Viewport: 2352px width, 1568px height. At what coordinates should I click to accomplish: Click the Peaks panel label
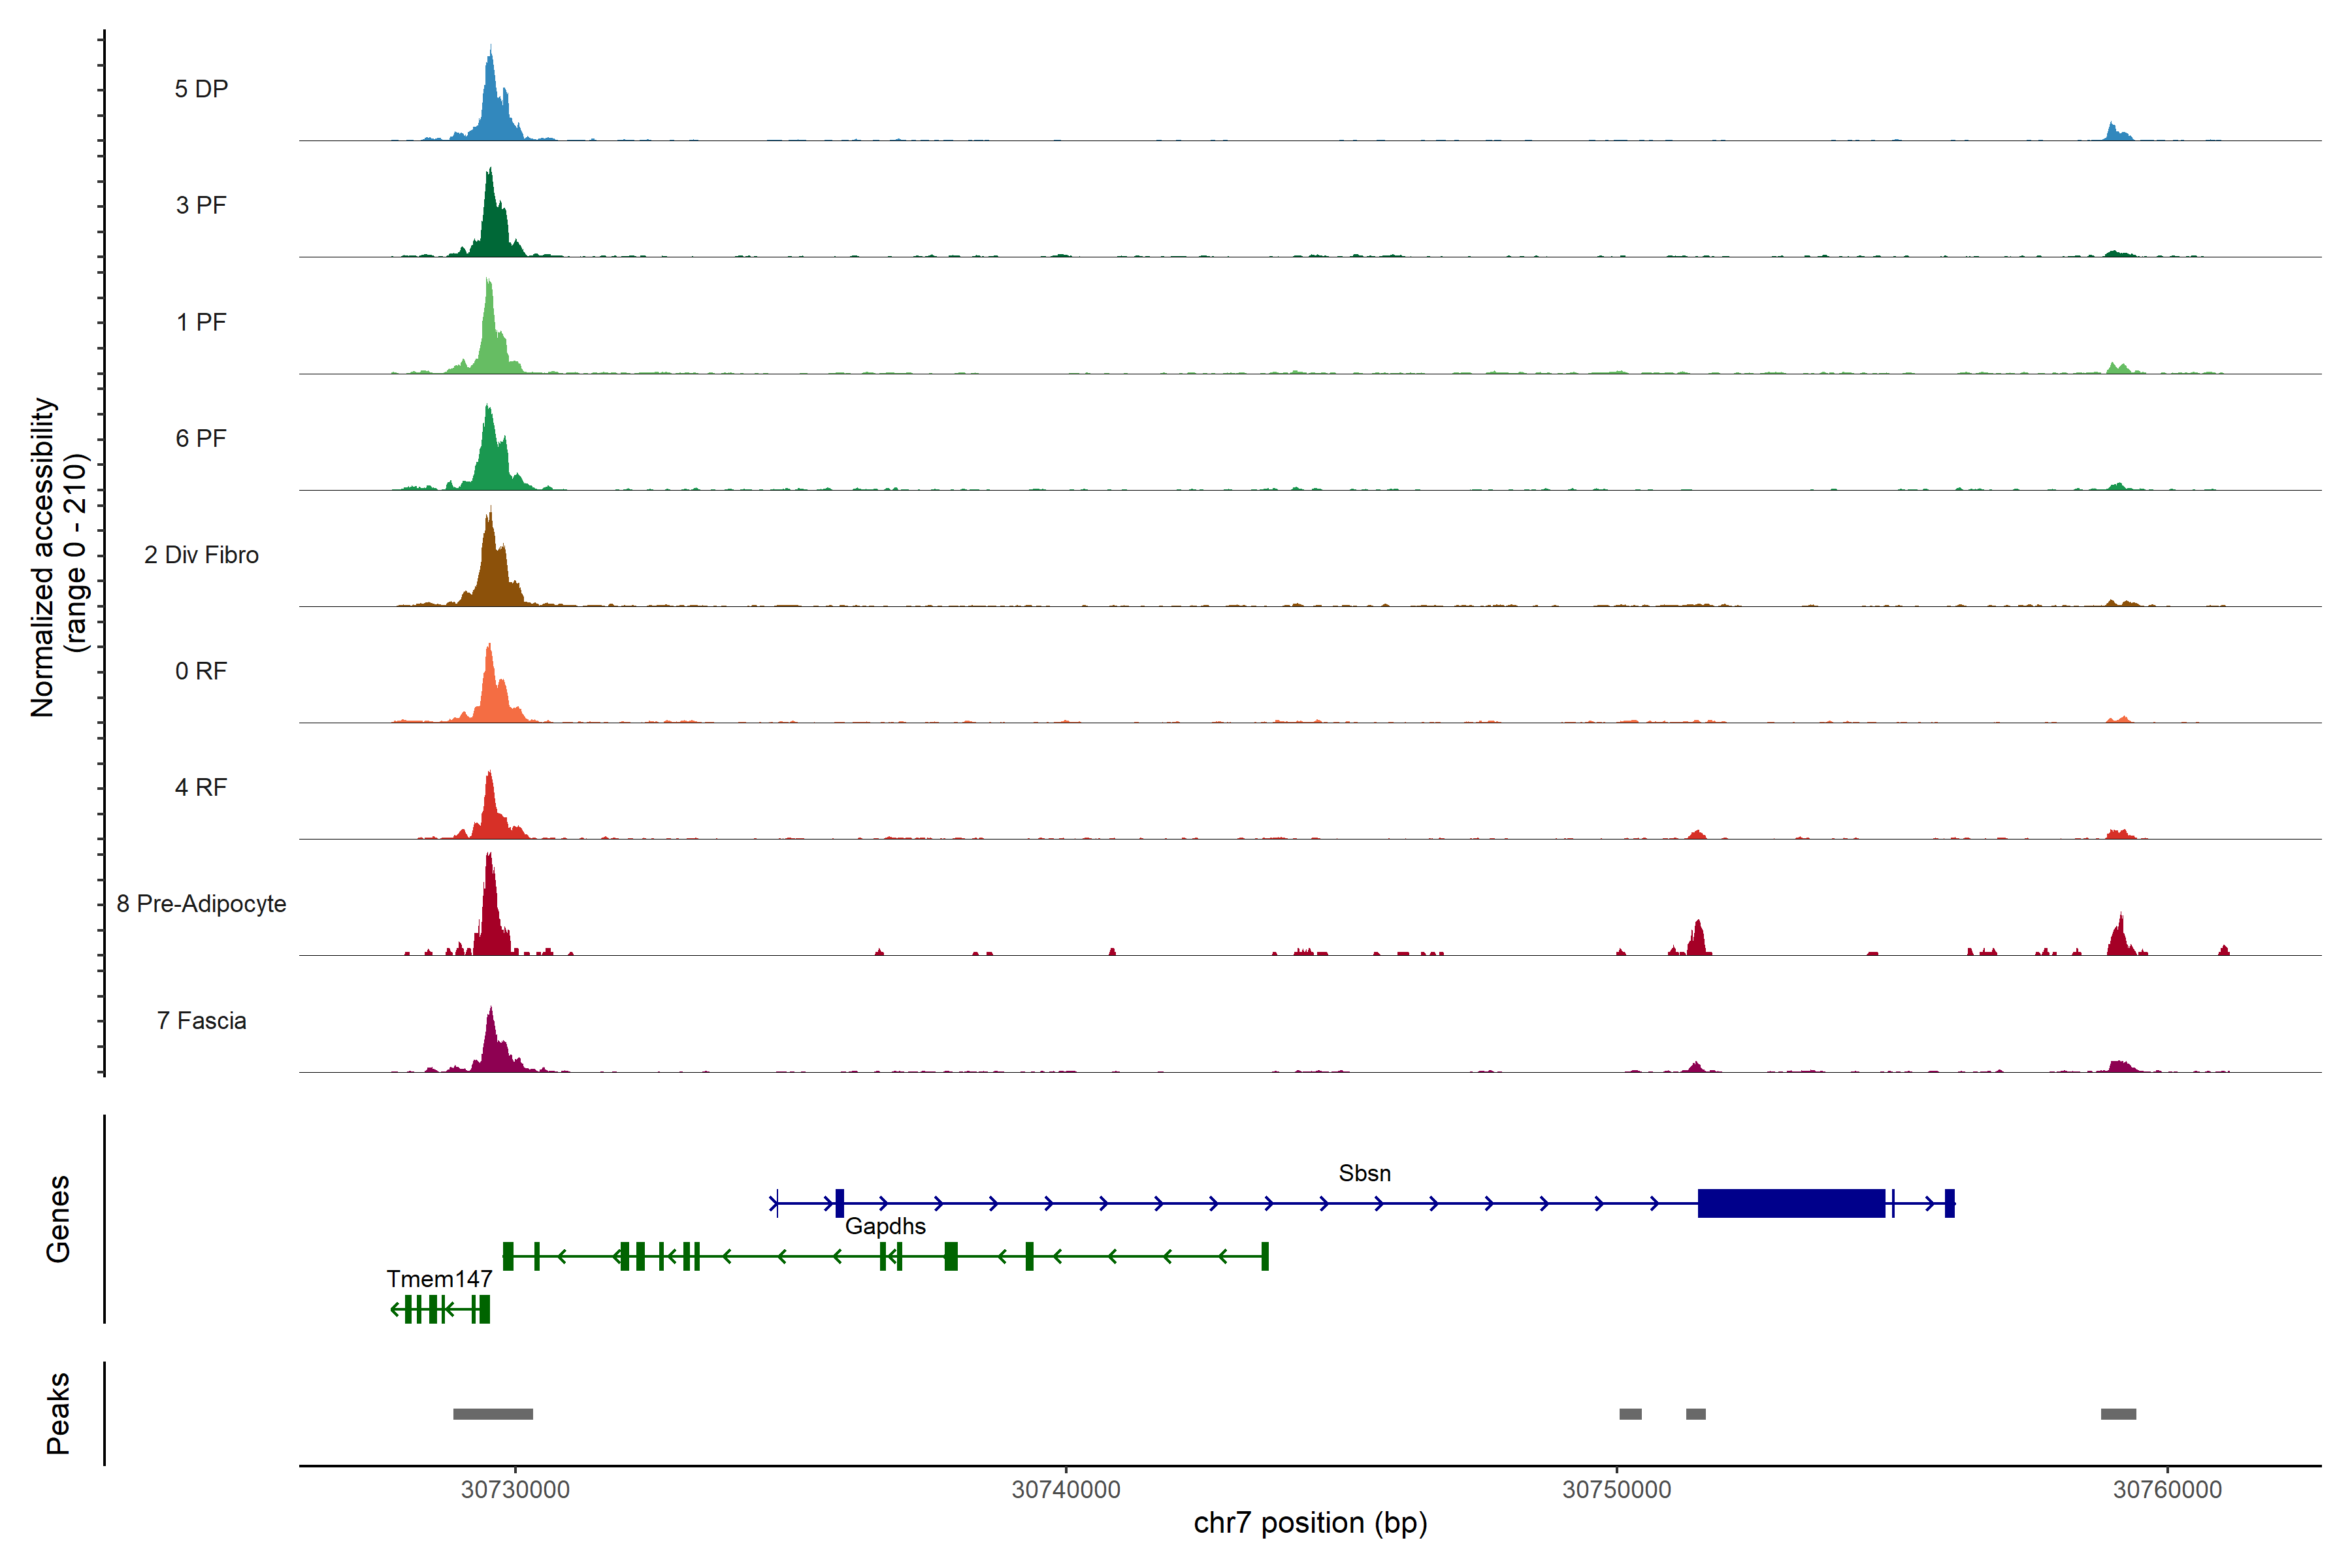pos(58,1413)
